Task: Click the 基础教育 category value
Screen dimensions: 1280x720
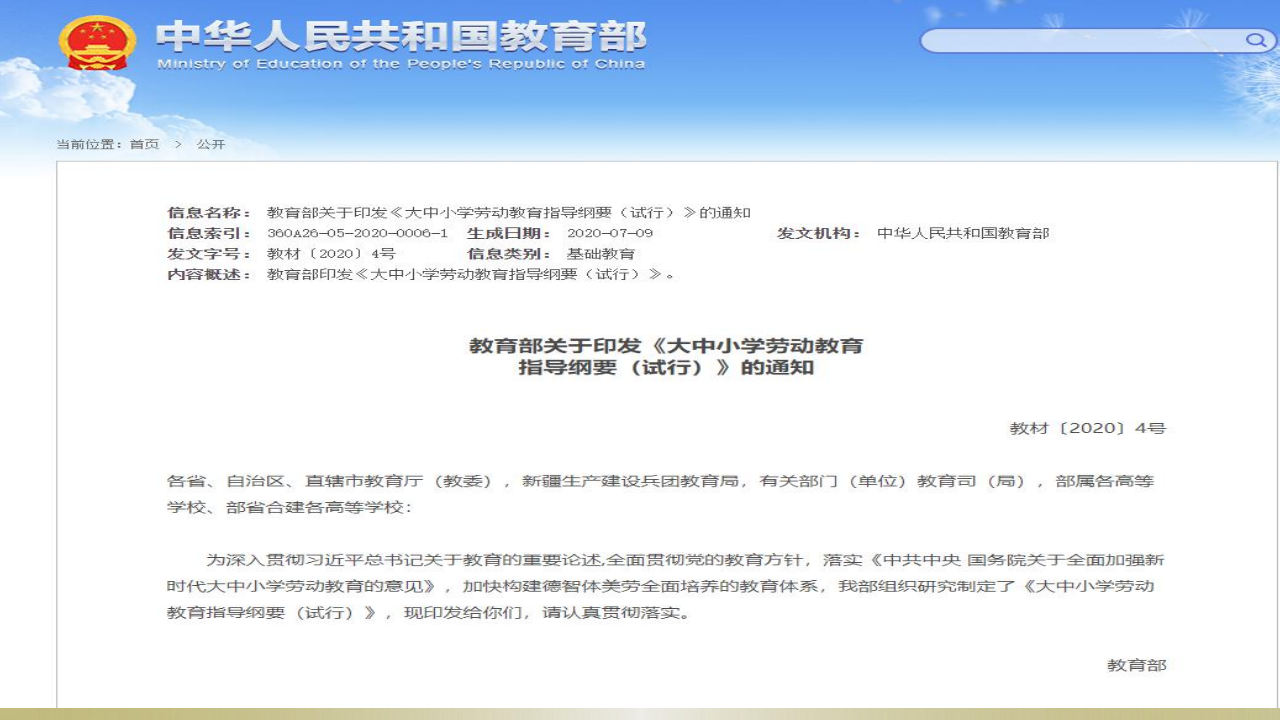Action: 601,254
